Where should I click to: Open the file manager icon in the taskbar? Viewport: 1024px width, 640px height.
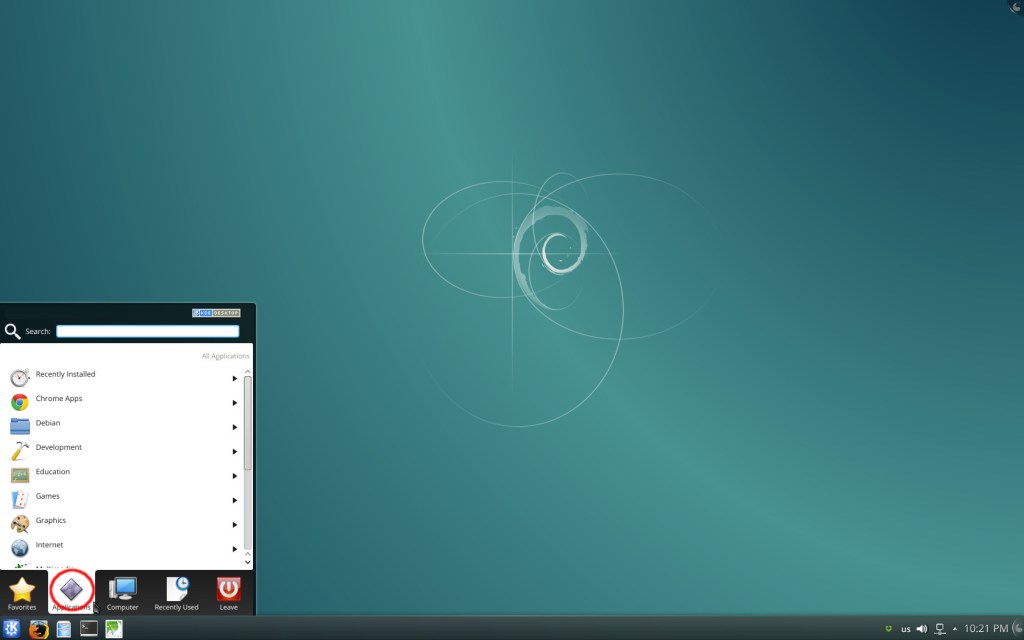(x=63, y=629)
